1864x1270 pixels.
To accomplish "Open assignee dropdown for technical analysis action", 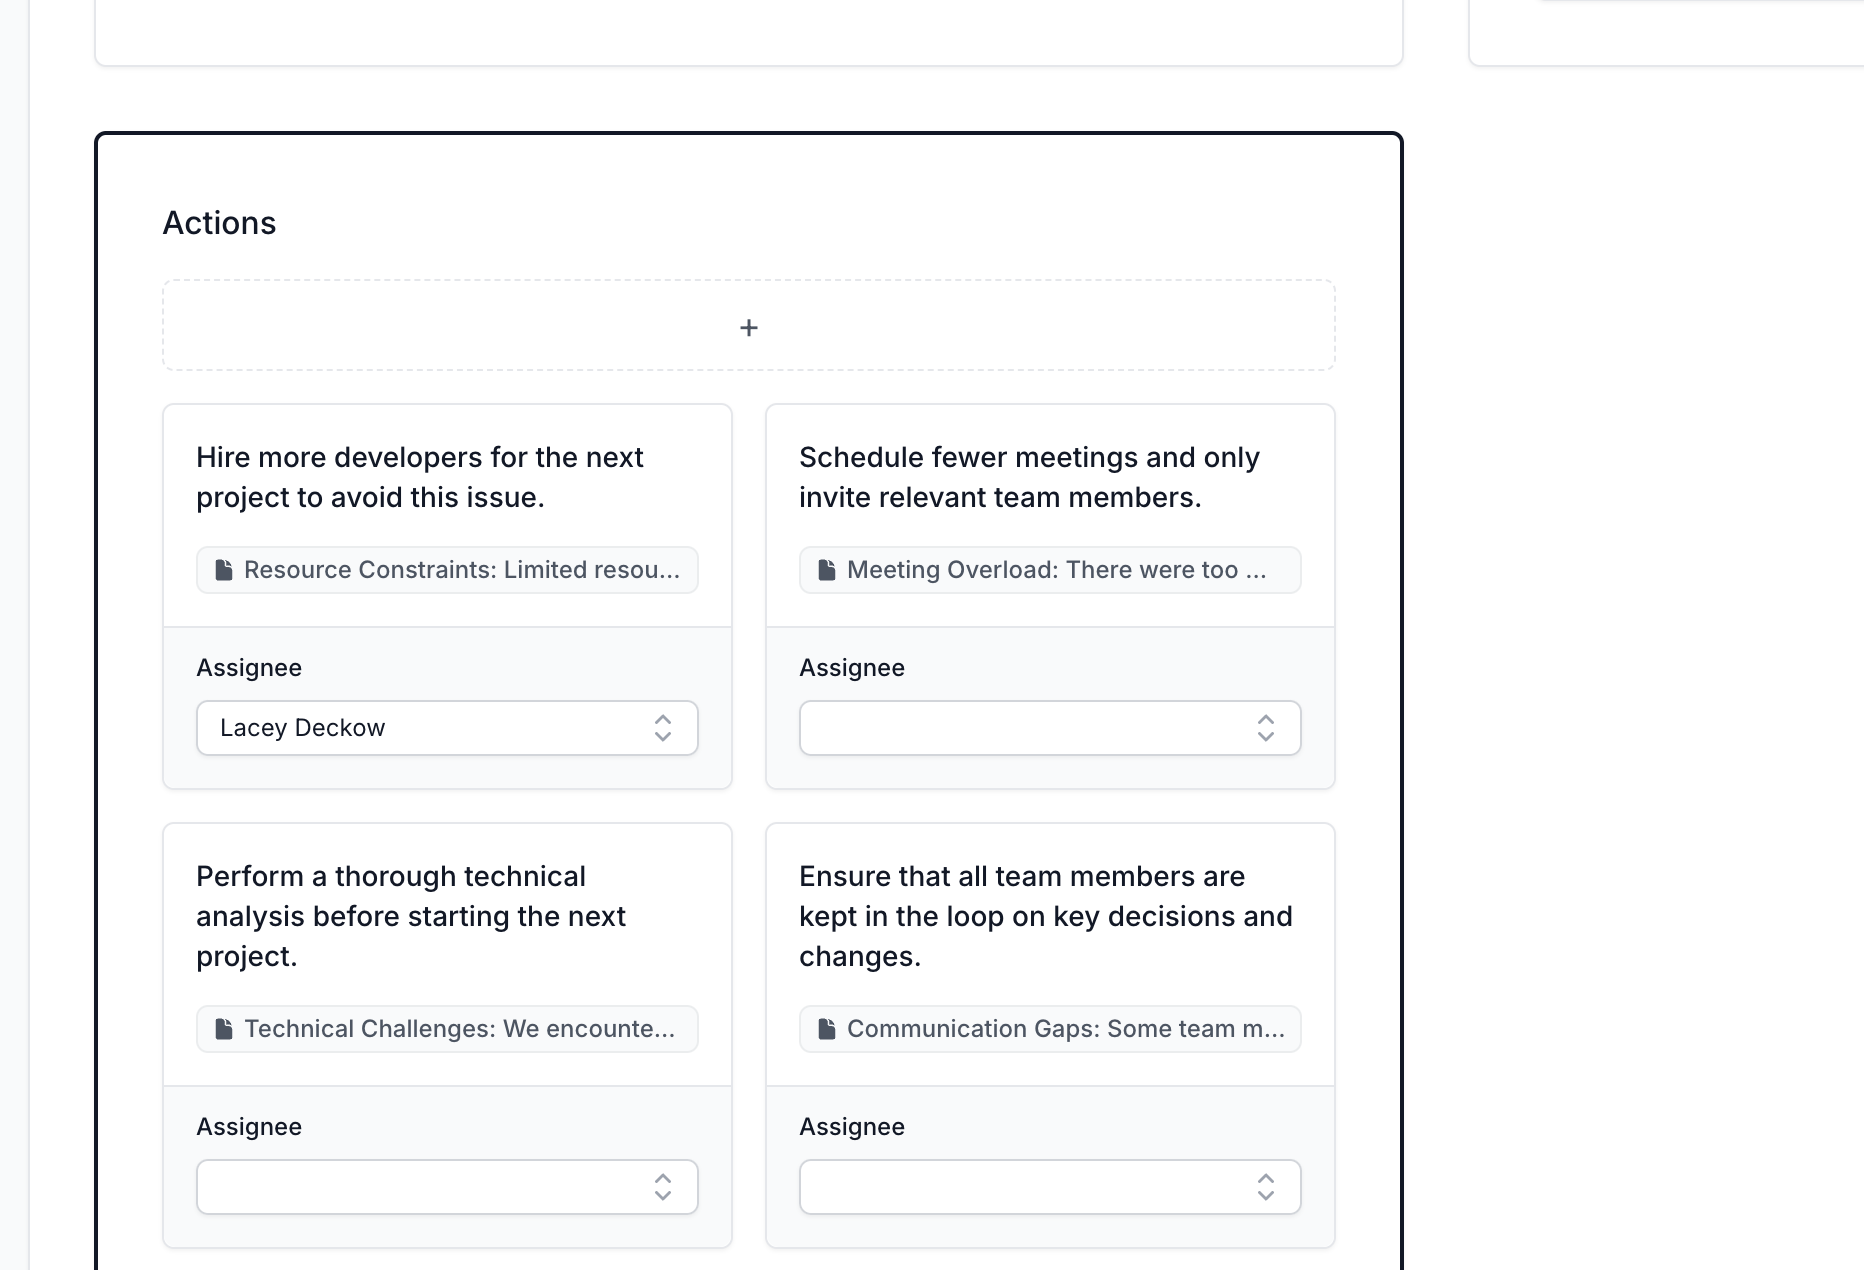I will [x=430, y=1187].
